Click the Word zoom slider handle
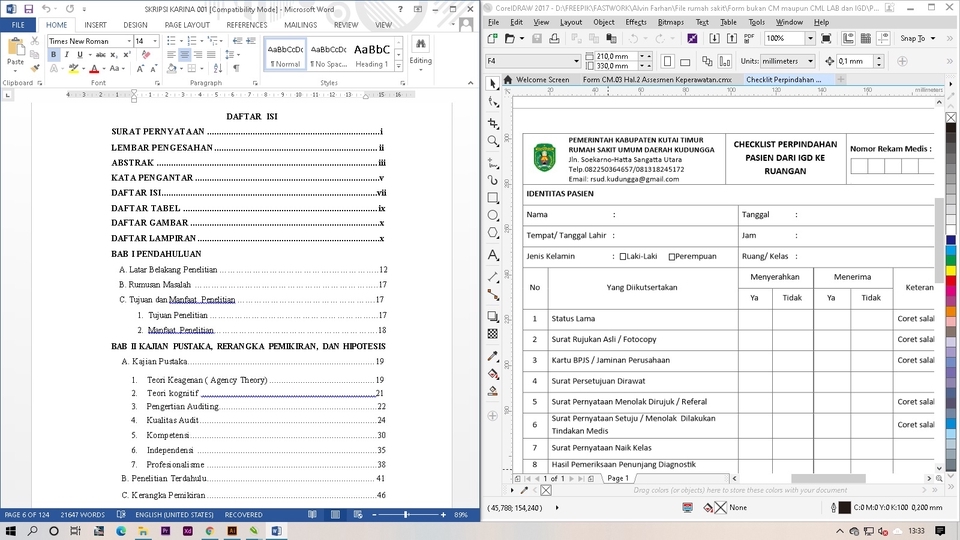Image resolution: width=960 pixels, height=540 pixels. [x=406, y=515]
